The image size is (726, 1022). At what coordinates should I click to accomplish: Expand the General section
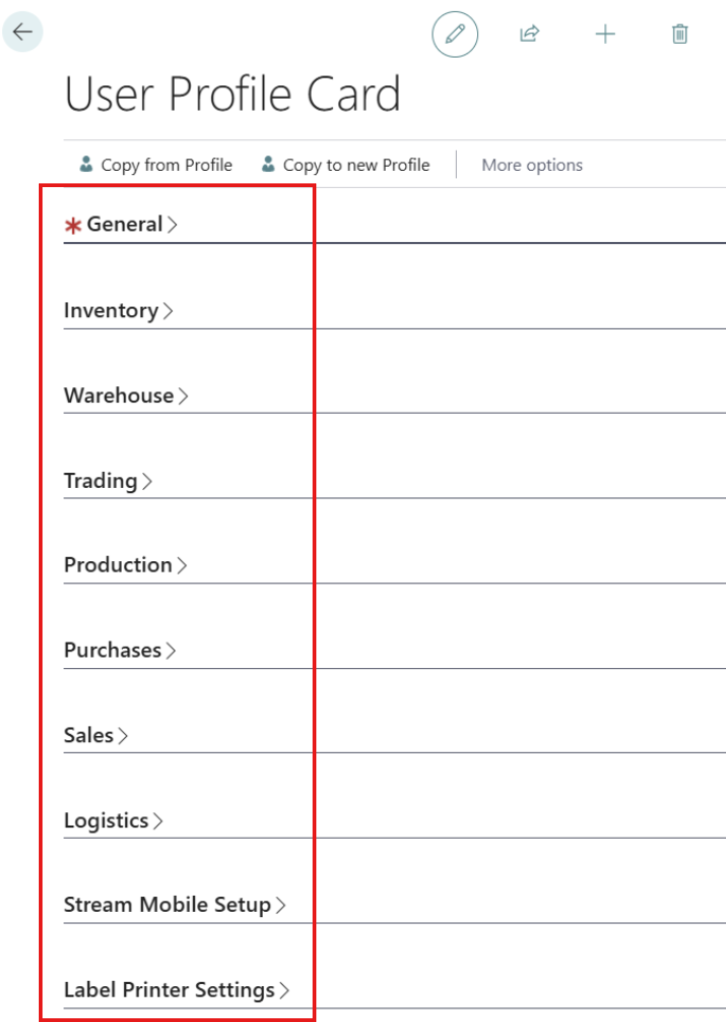click(x=125, y=224)
